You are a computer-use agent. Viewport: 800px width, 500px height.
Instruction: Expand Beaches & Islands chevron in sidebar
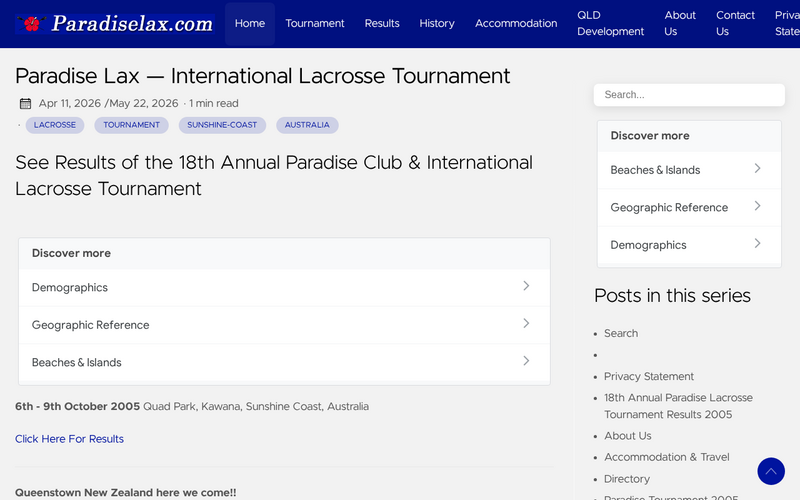point(757,169)
